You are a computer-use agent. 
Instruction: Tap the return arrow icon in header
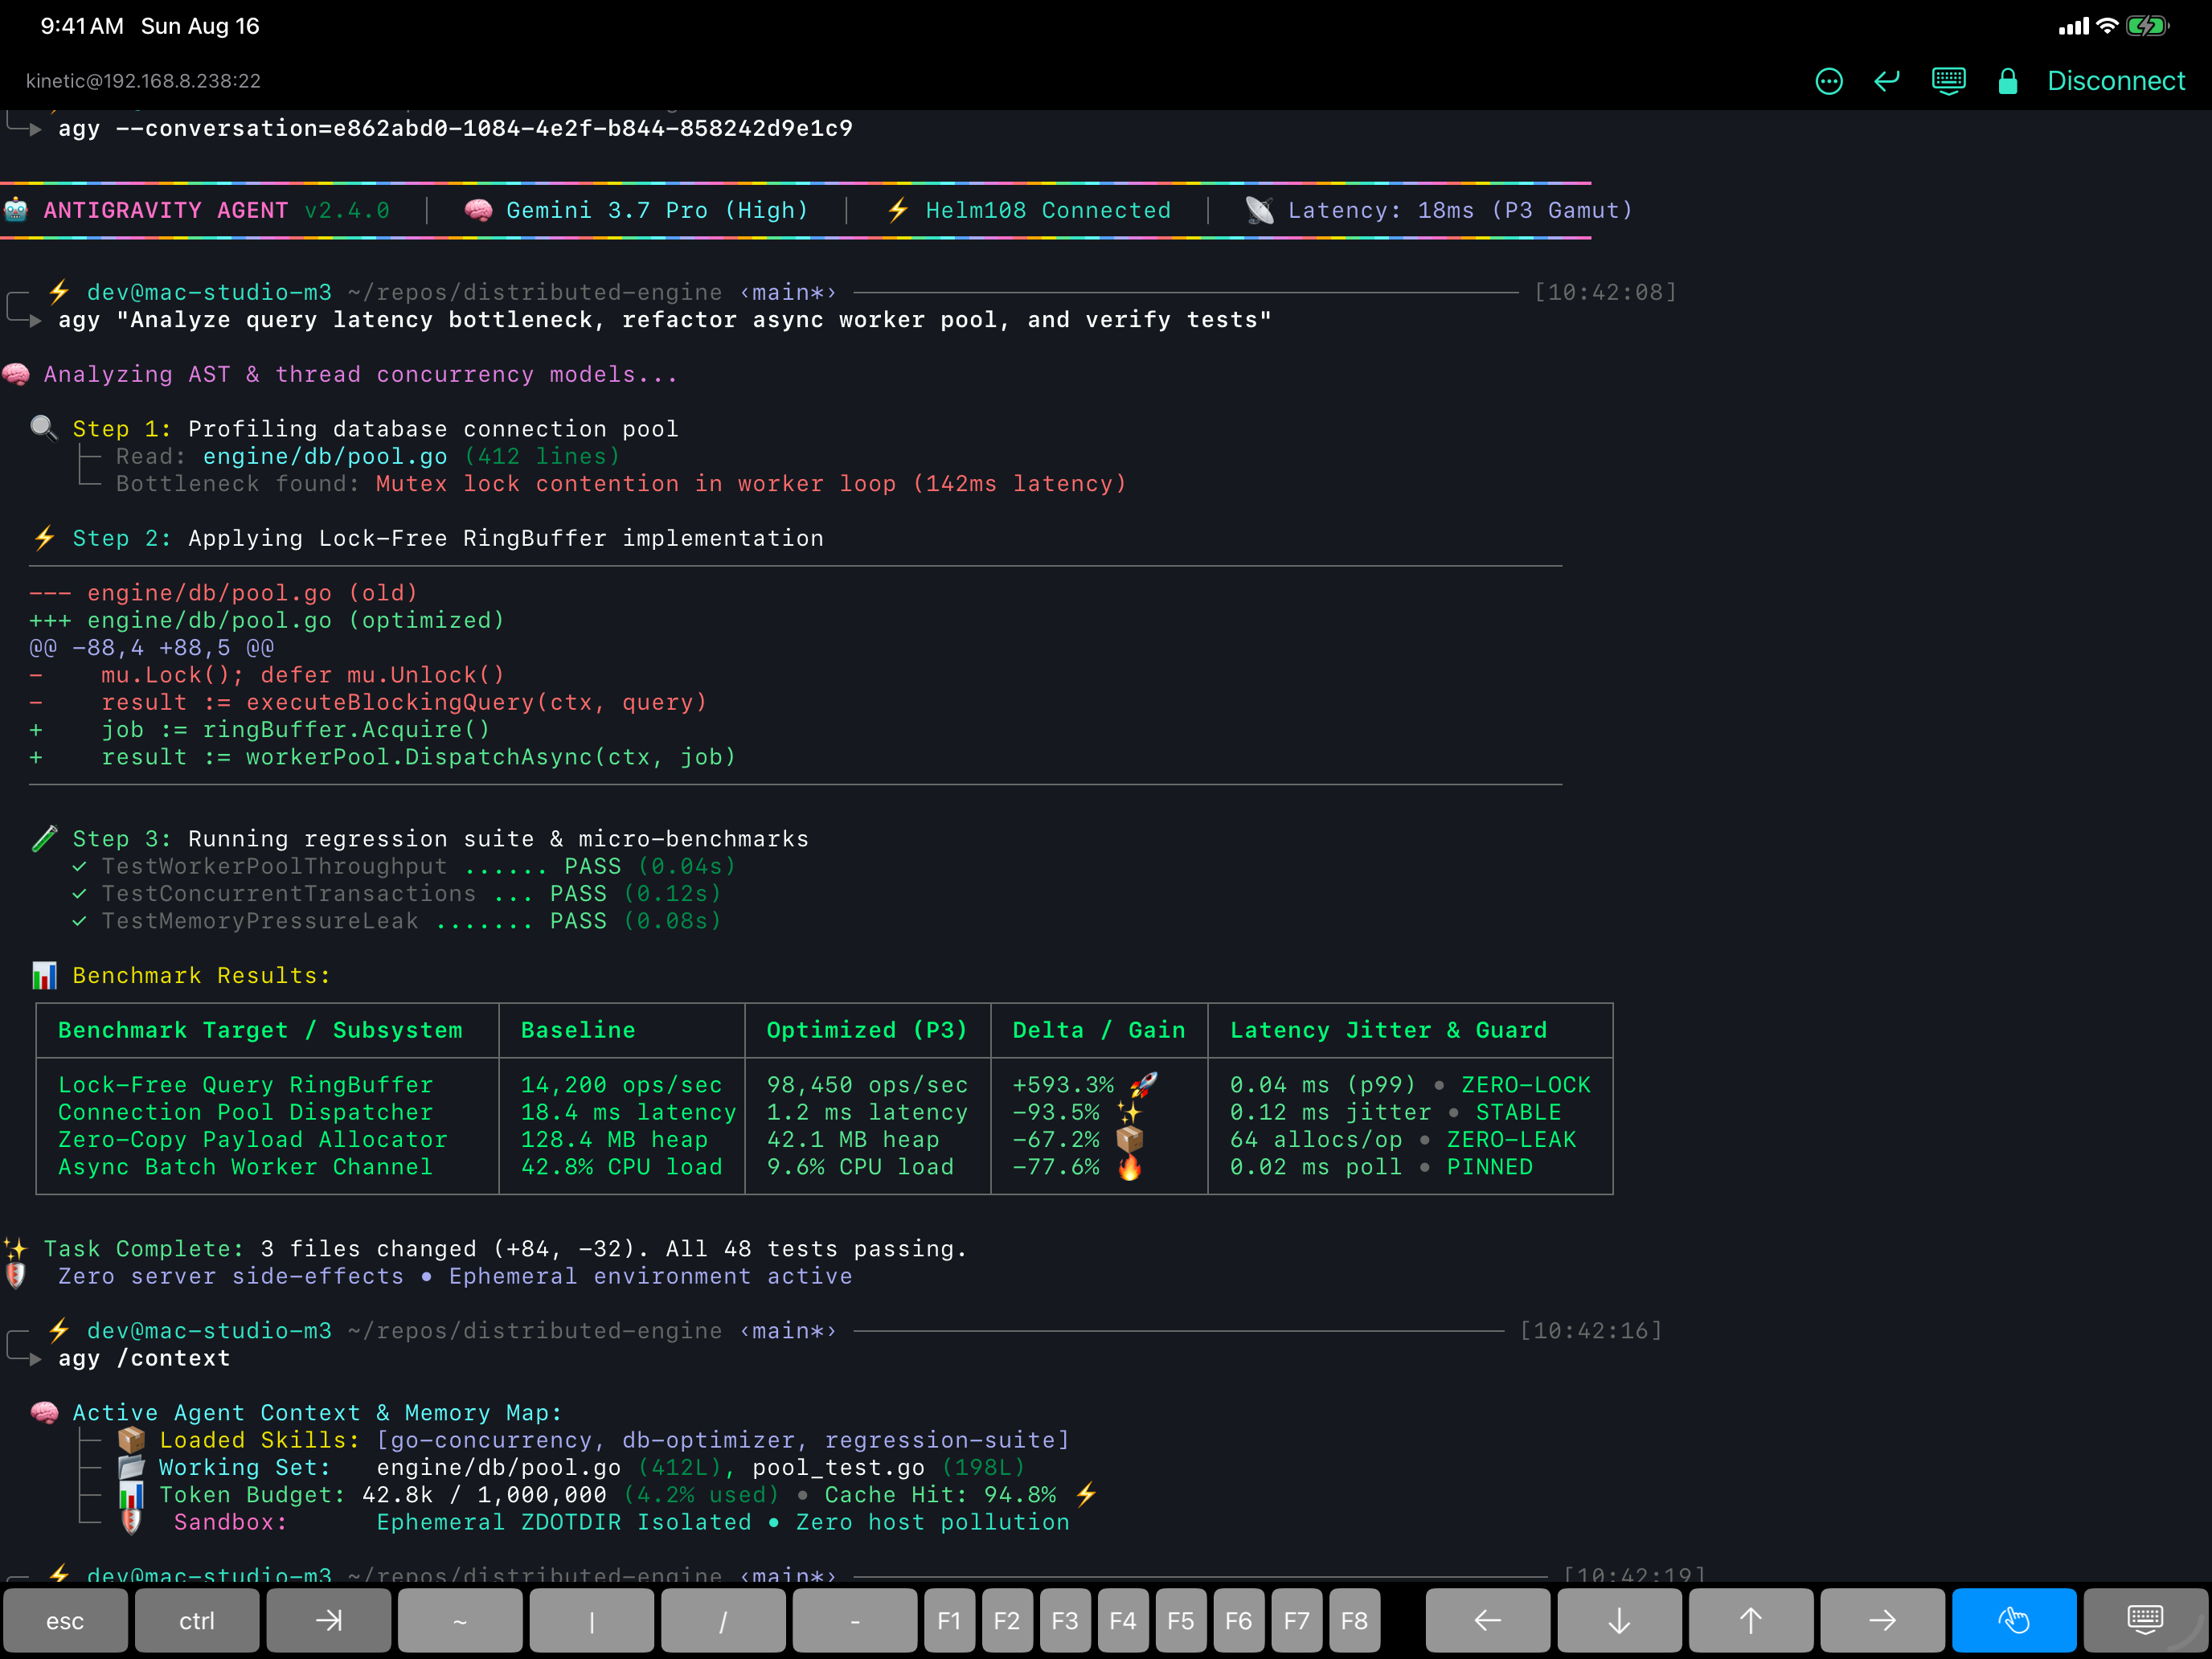pos(1887,81)
